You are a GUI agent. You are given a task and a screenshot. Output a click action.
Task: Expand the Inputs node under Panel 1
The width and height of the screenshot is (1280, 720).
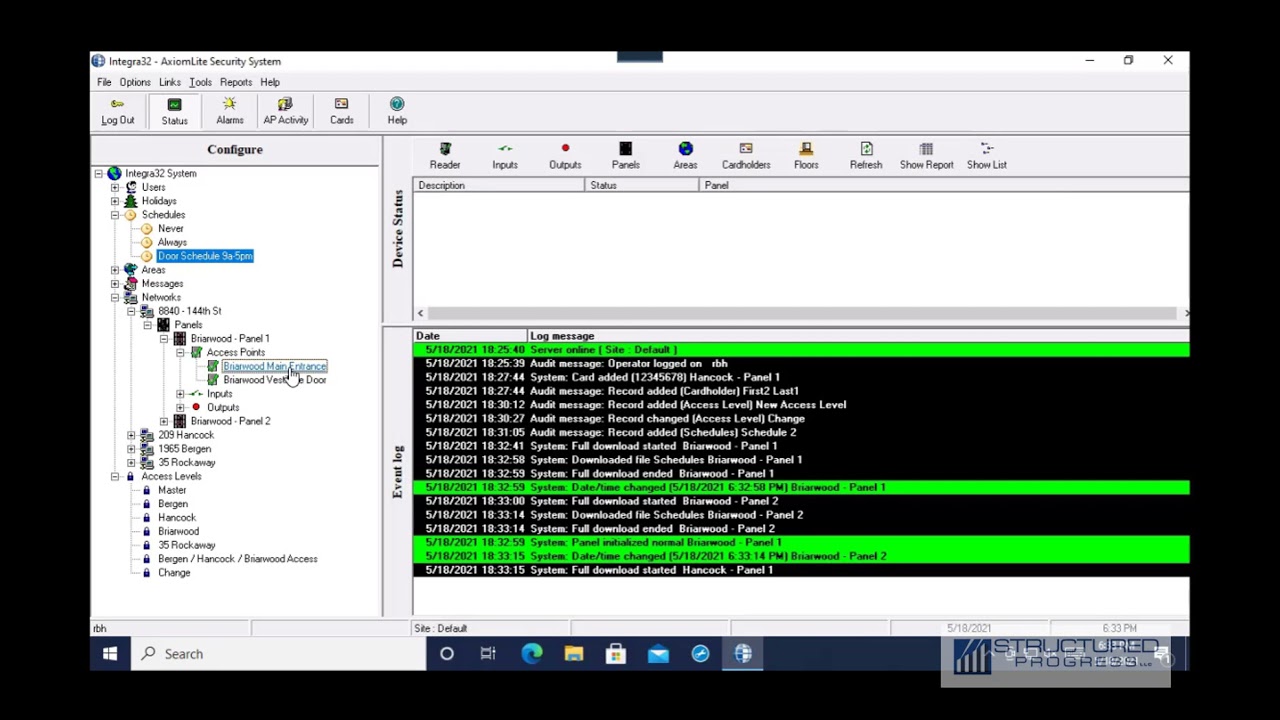180,394
